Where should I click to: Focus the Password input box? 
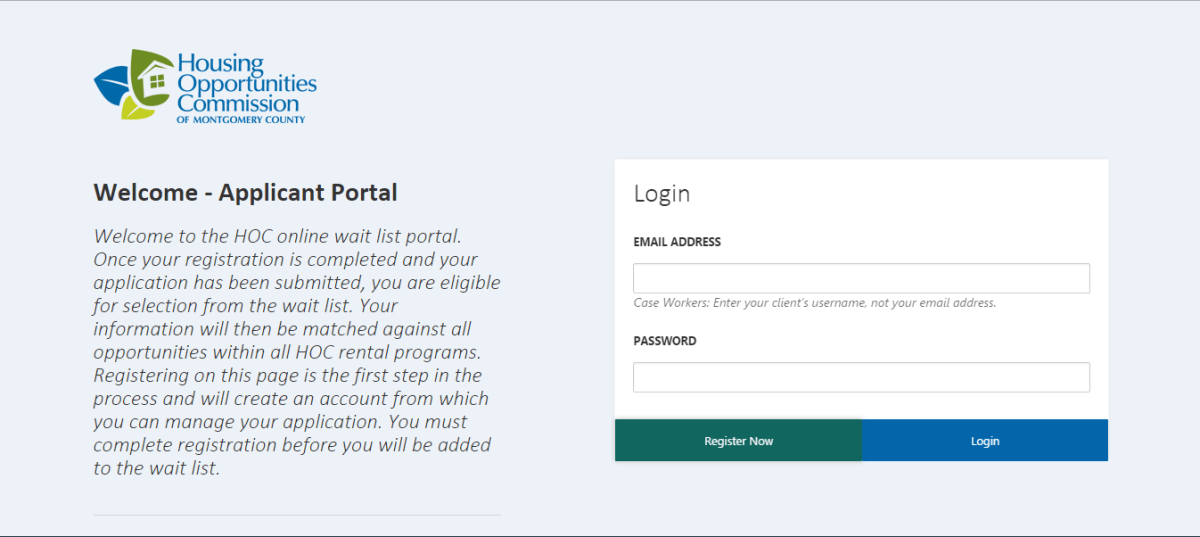click(861, 377)
